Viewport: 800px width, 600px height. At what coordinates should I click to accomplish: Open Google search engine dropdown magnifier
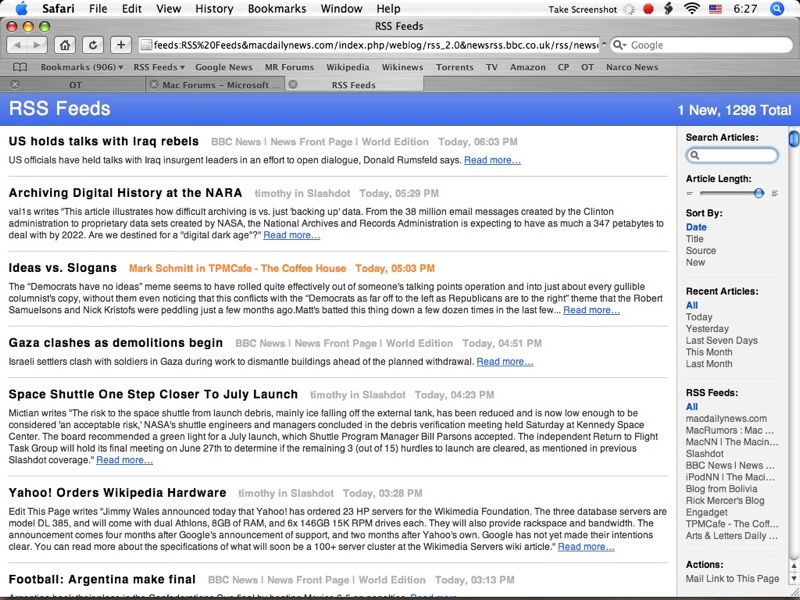620,45
